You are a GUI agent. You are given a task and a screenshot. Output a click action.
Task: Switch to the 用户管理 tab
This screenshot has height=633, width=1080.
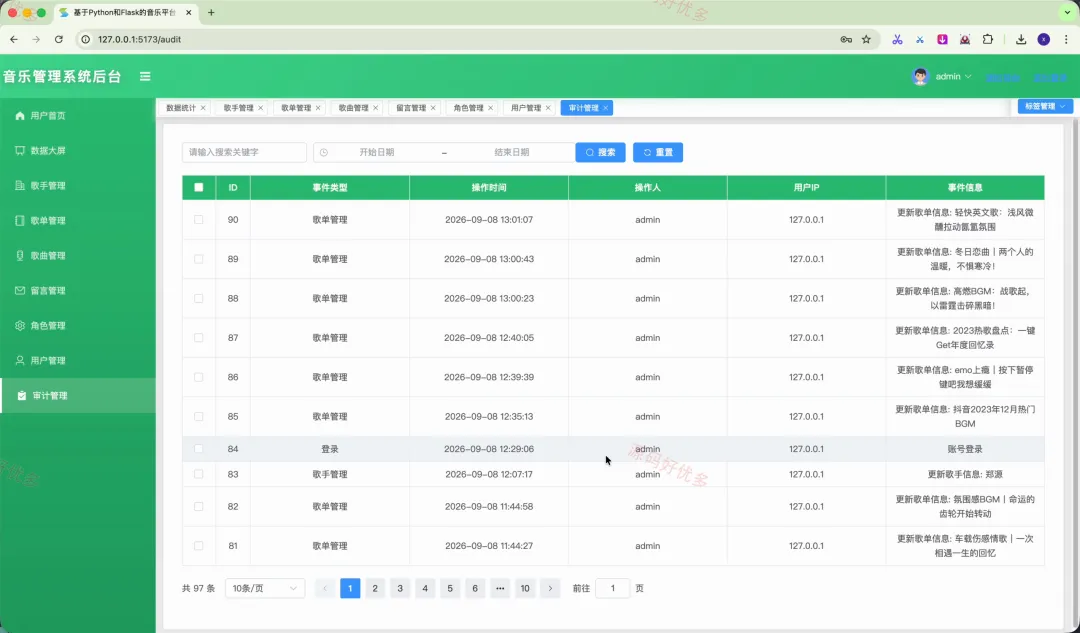tap(526, 108)
